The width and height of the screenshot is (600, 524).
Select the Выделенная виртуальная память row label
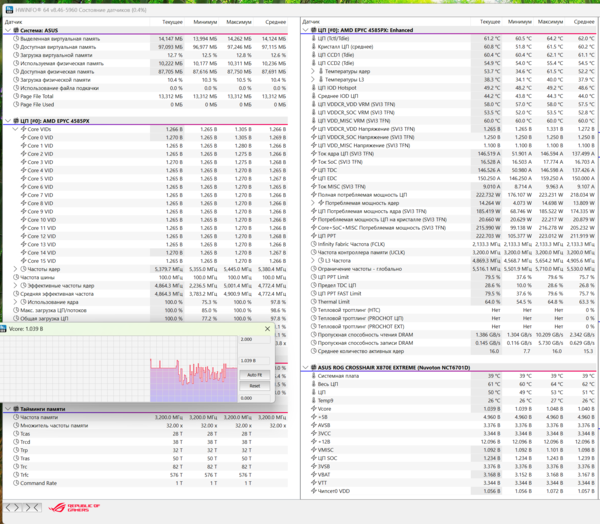coord(60,39)
